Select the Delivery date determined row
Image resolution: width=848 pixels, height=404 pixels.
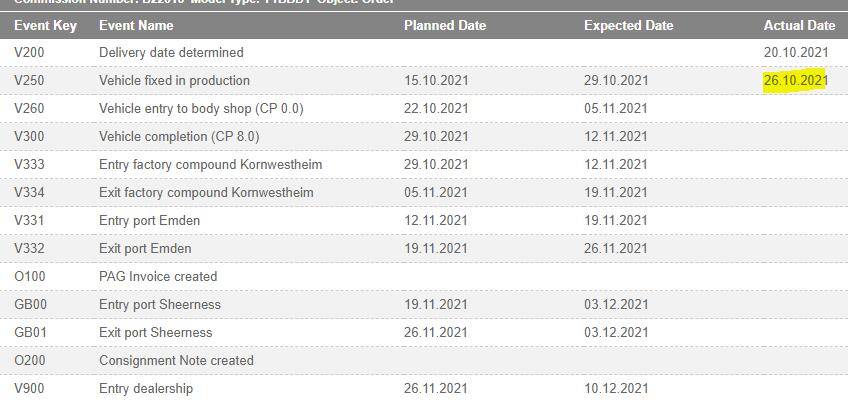[x=424, y=52]
